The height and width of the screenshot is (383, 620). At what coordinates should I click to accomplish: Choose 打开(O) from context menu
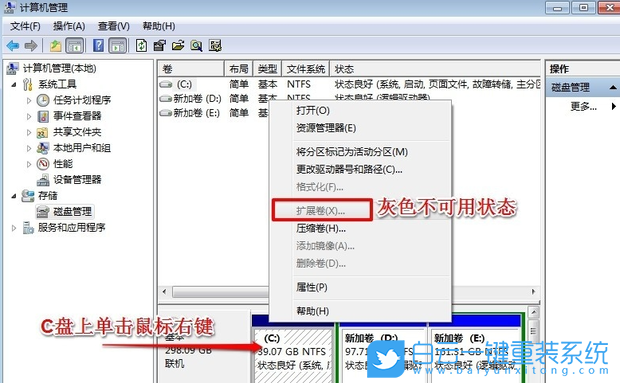coord(360,111)
